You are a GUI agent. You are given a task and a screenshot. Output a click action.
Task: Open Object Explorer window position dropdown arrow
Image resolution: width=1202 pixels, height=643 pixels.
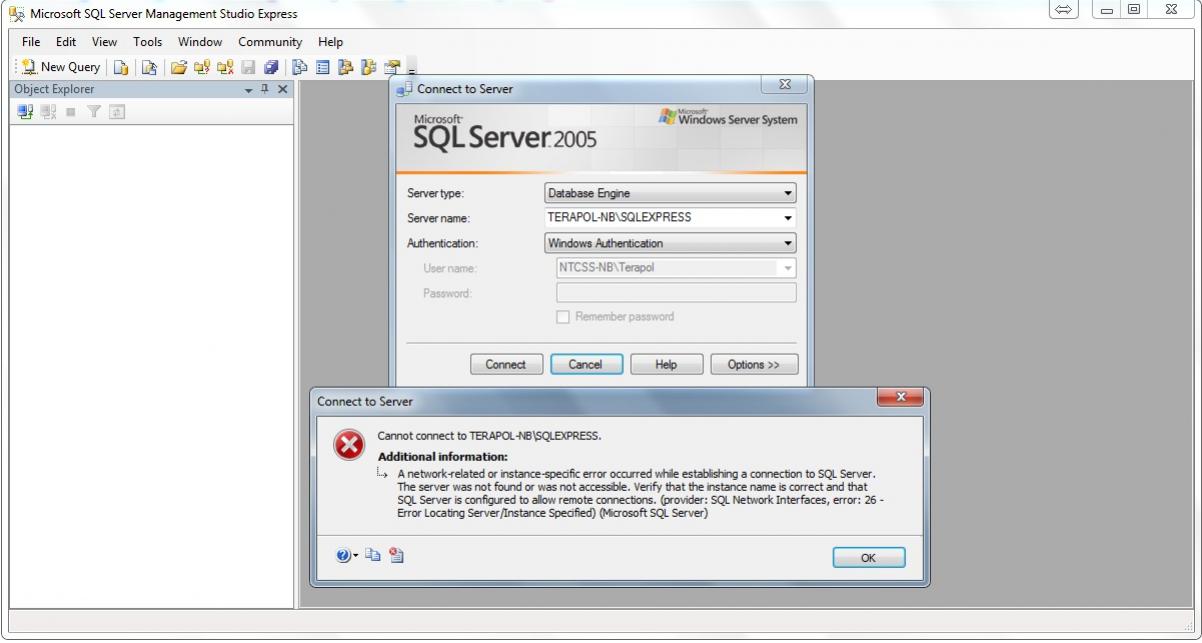[x=249, y=90]
